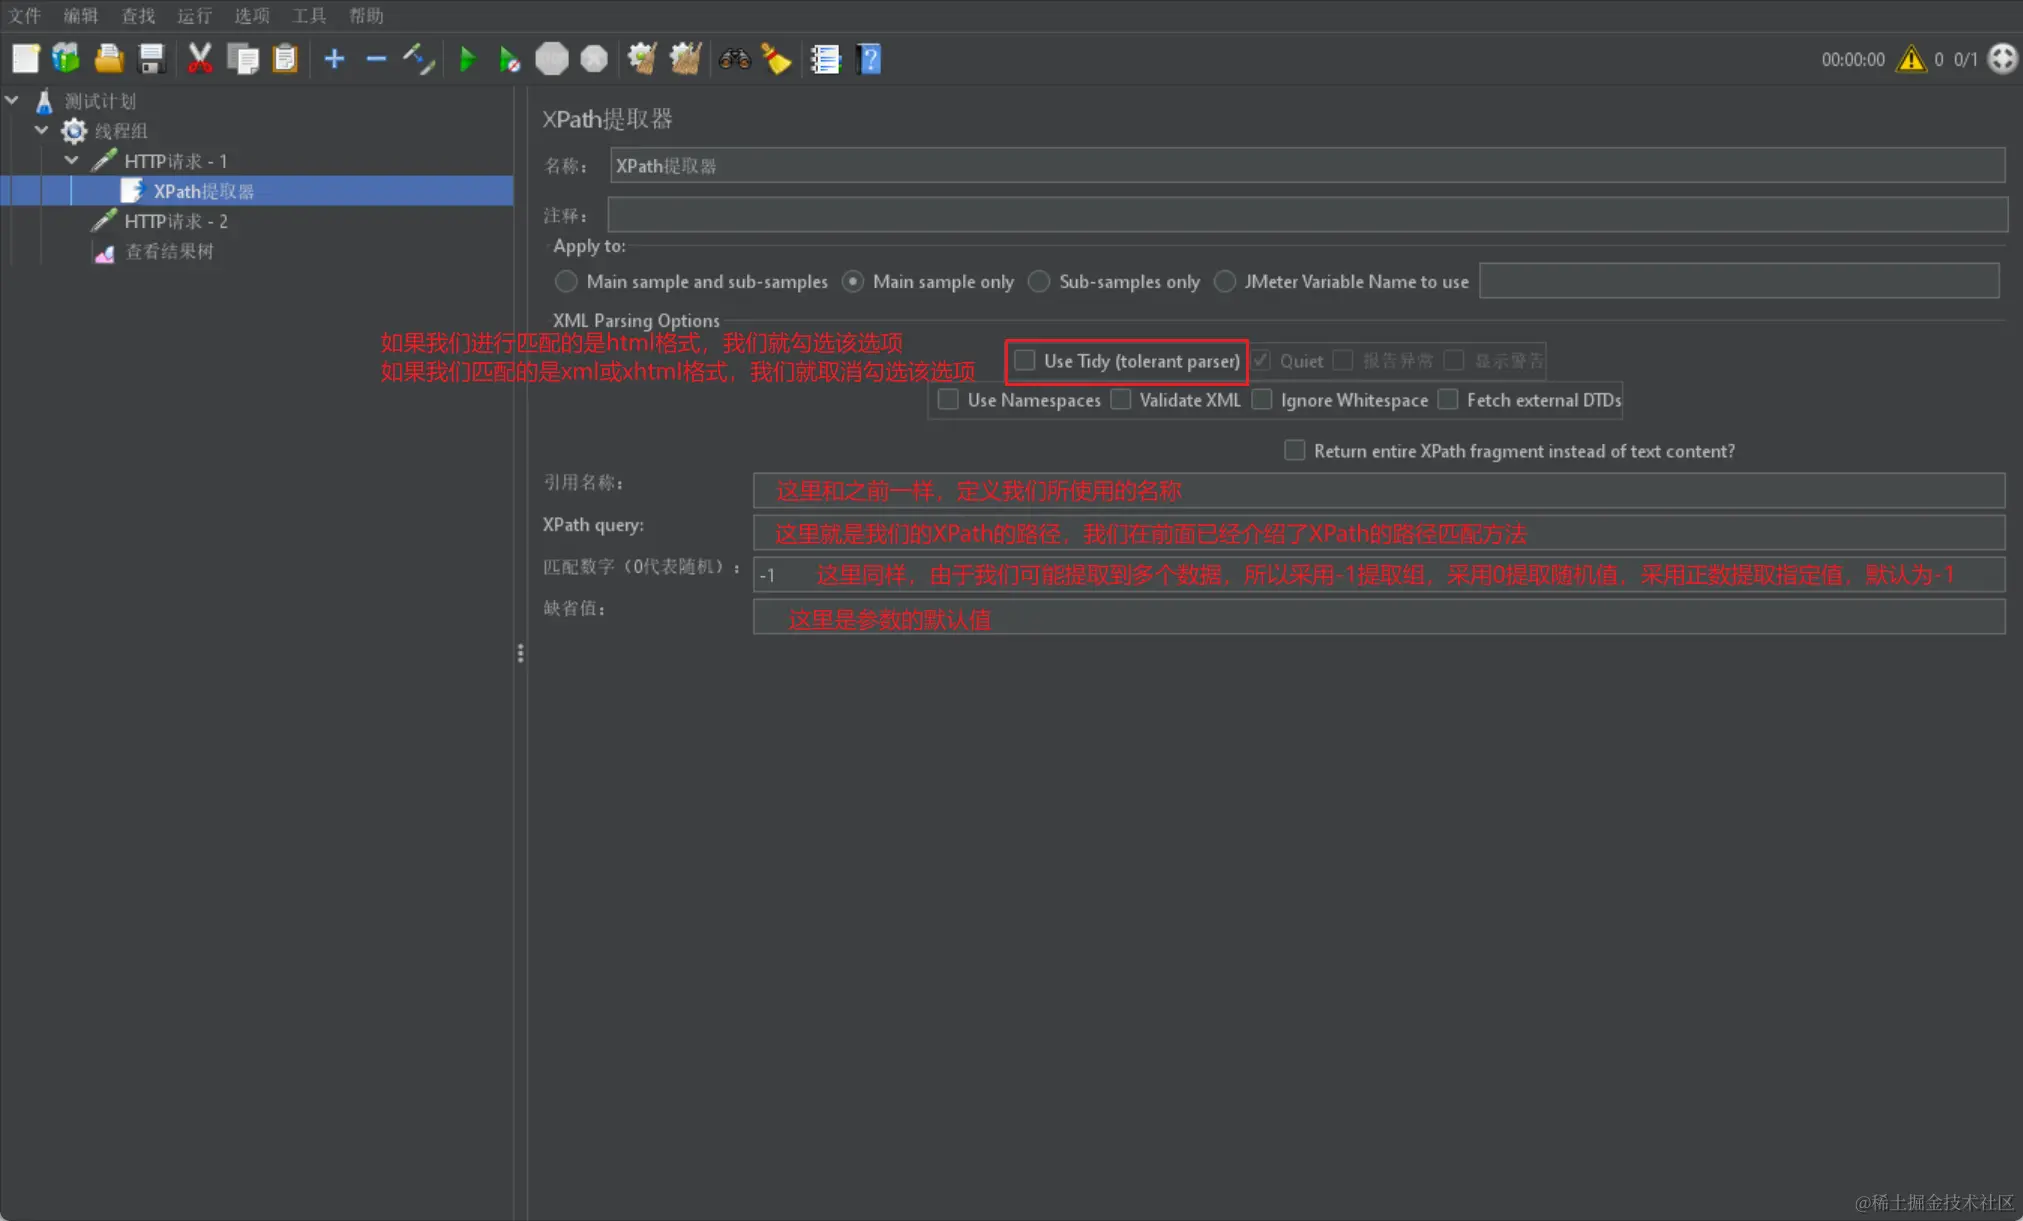Click the scissors Cut icon
The image size is (2023, 1221).
pyautogui.click(x=200, y=59)
